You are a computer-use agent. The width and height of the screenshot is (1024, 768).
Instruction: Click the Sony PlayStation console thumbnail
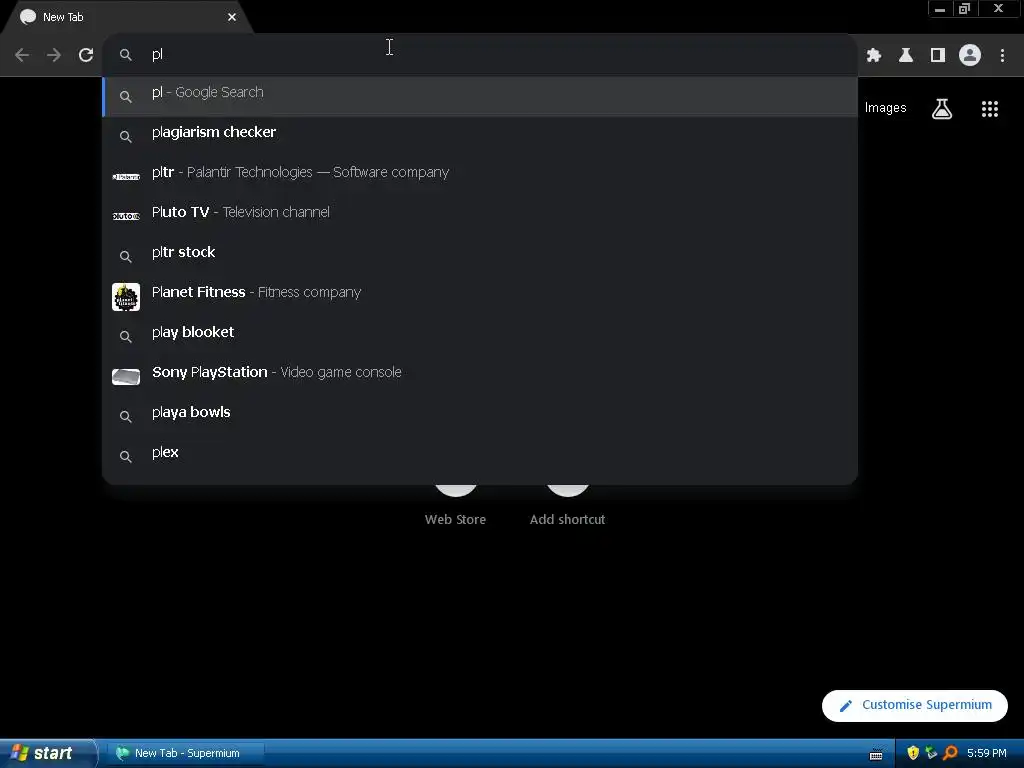[x=126, y=377]
